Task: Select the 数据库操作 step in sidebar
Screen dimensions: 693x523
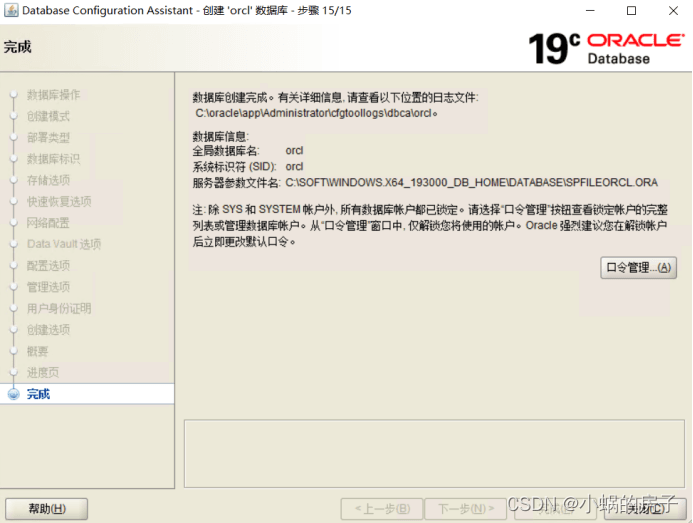Action: coord(53,95)
